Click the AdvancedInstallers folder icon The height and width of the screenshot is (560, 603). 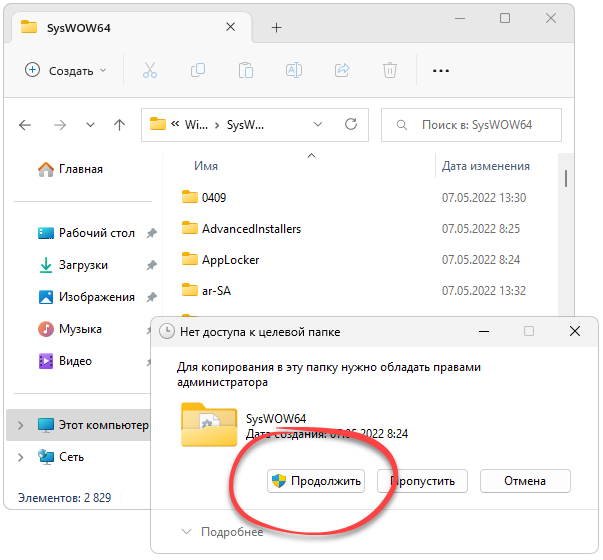190,228
